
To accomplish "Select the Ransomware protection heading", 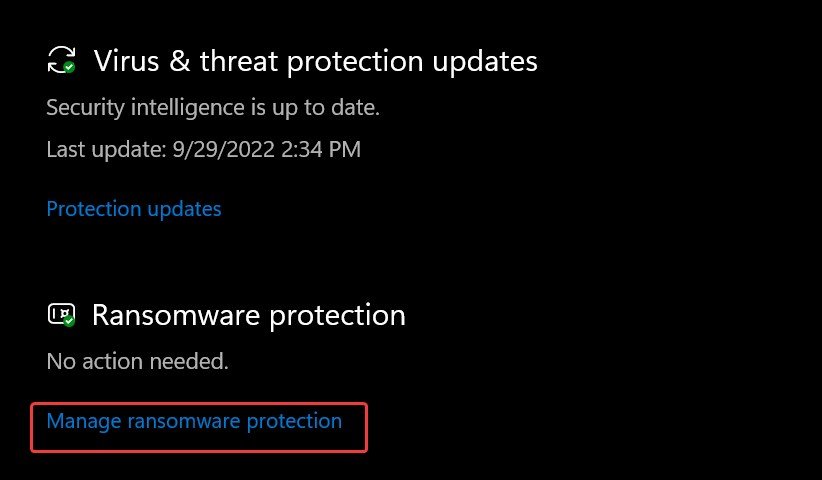I will click(x=248, y=315).
